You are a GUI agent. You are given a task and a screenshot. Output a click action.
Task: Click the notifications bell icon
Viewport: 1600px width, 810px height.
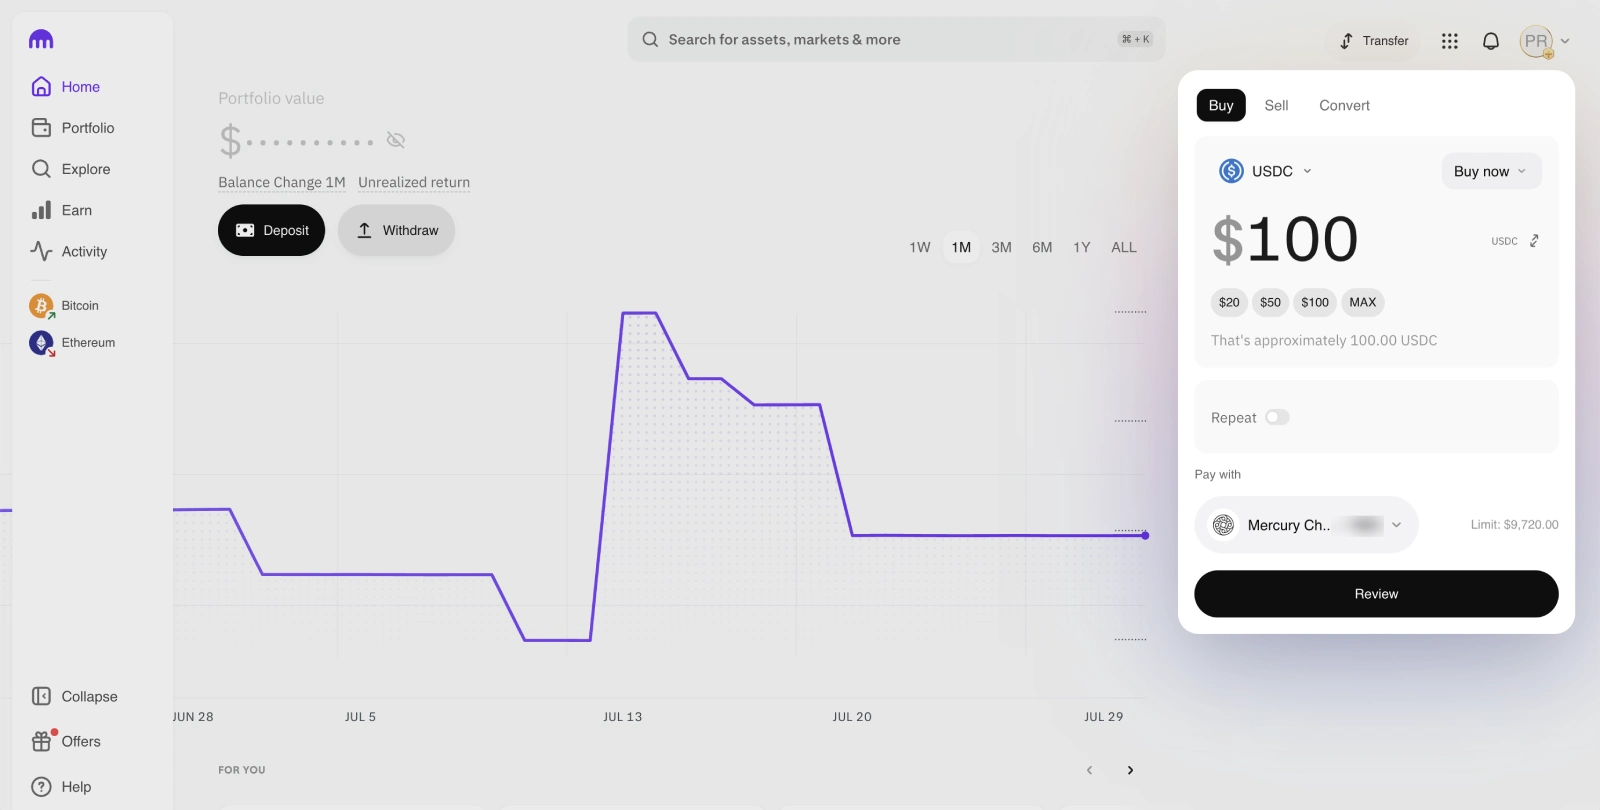click(1490, 41)
